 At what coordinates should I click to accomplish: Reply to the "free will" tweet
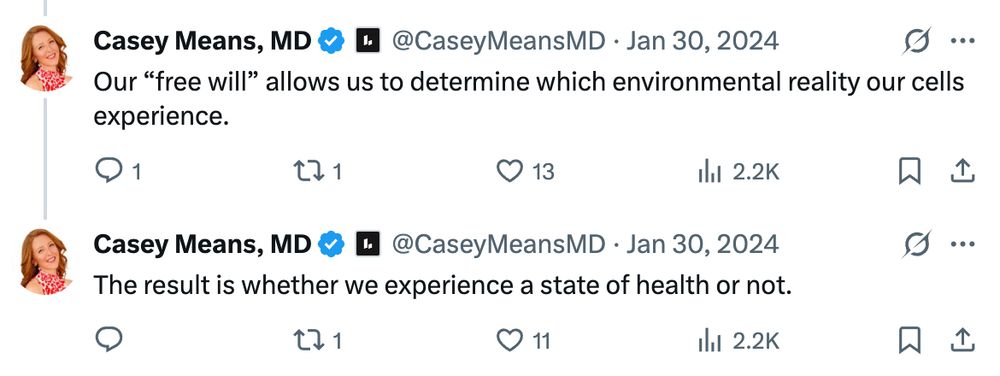tap(109, 171)
